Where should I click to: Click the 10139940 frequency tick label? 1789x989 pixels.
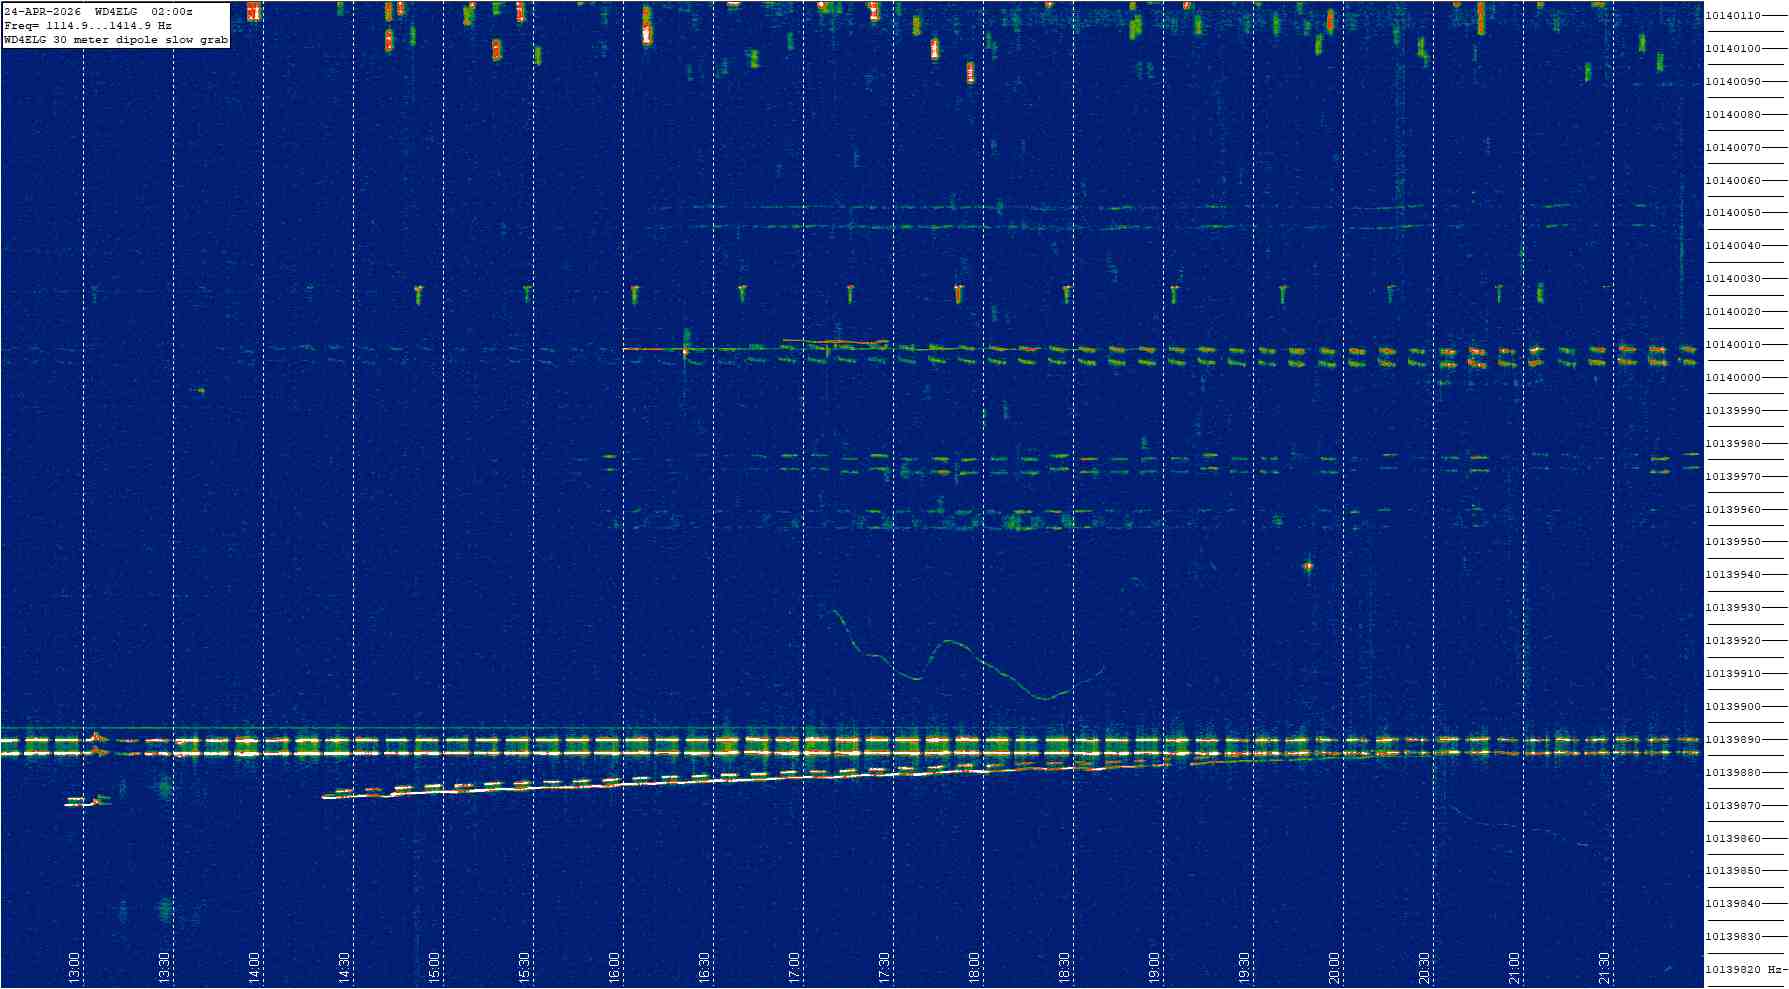click(x=1733, y=575)
